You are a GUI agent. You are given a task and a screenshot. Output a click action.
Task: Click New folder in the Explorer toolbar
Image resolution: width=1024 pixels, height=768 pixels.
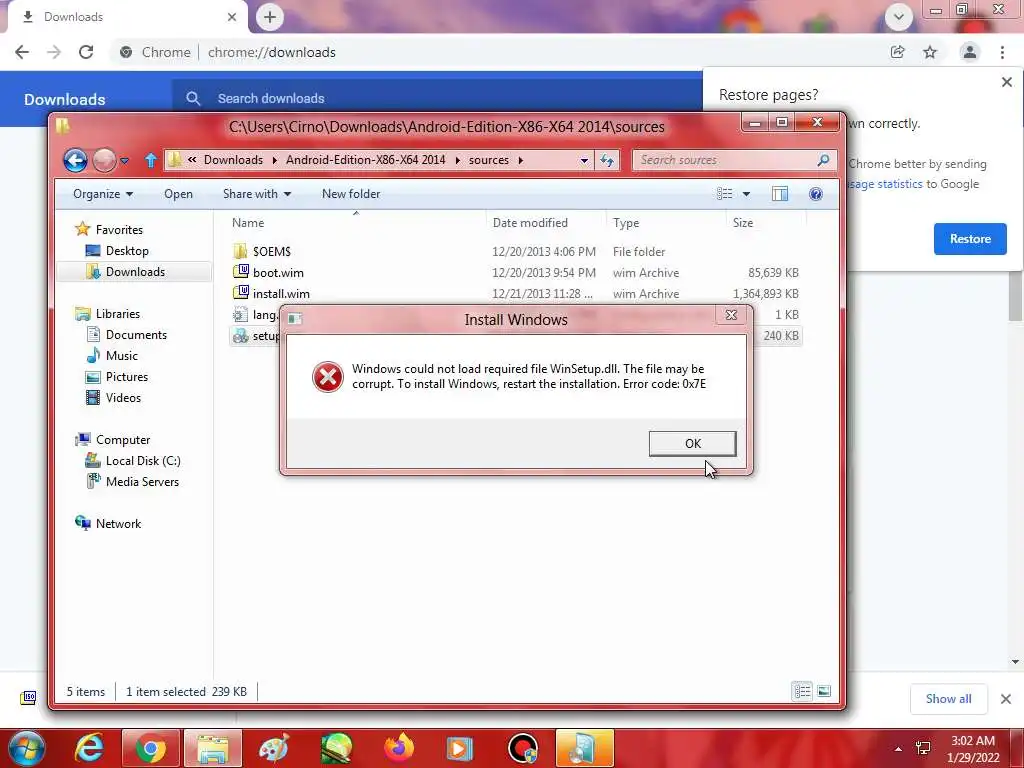coord(351,194)
